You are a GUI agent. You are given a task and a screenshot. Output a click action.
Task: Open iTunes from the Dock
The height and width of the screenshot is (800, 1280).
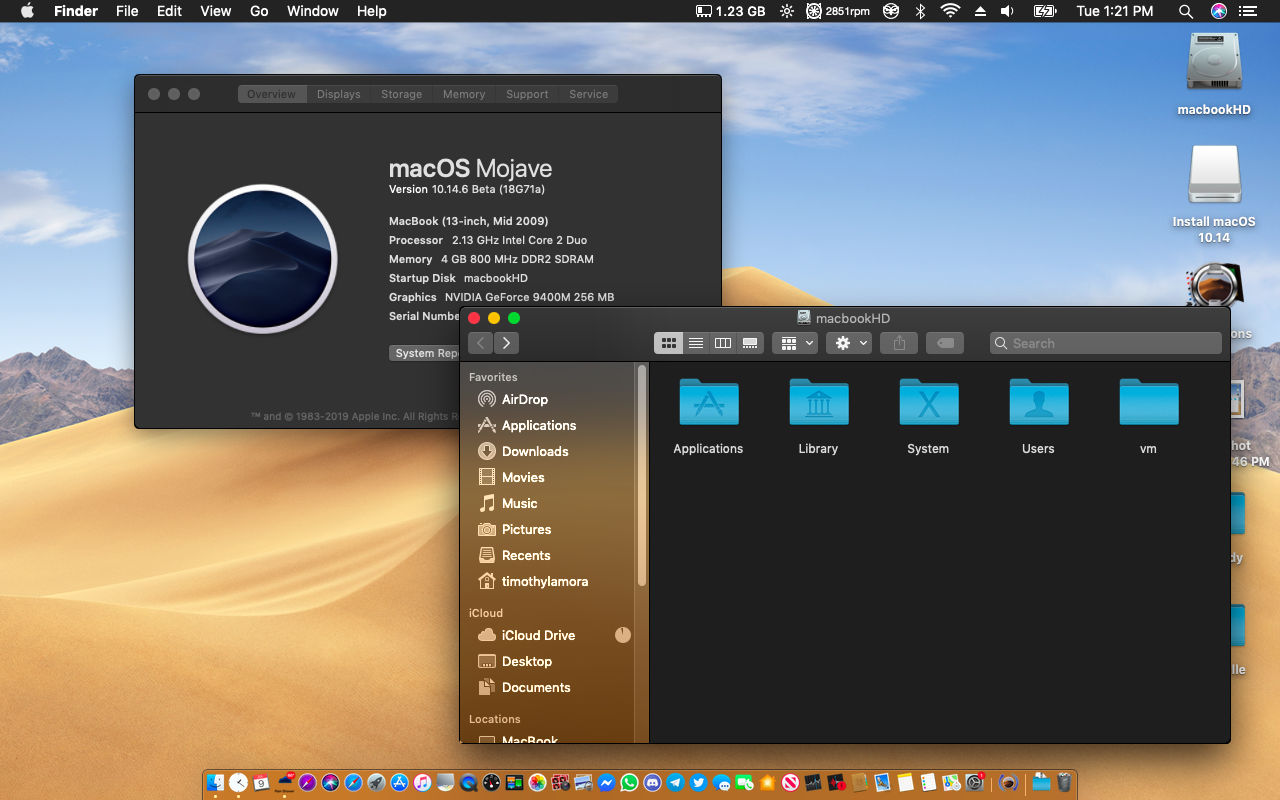(x=422, y=782)
